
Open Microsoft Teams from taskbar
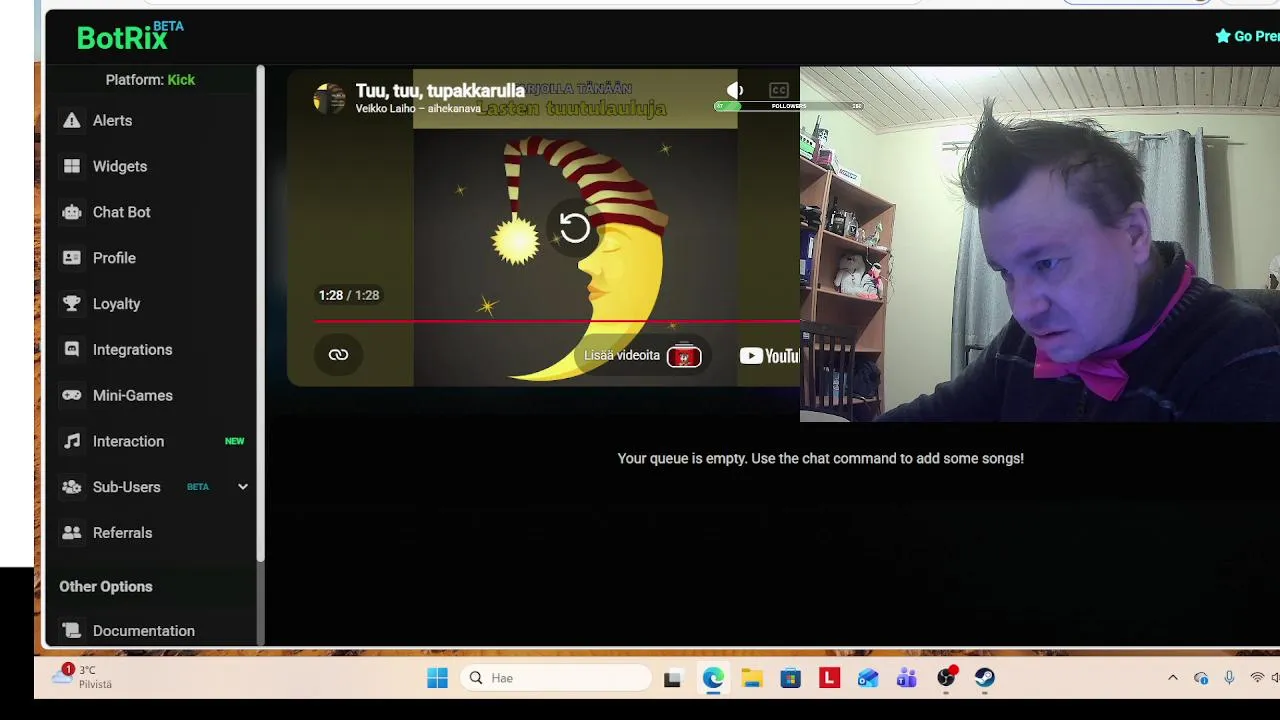[907, 678]
